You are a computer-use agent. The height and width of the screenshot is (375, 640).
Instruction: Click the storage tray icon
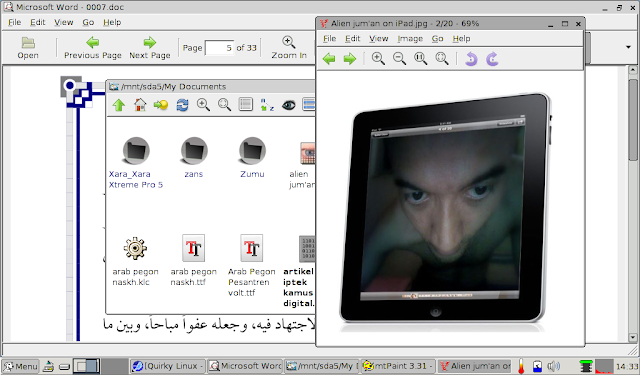tap(538, 366)
